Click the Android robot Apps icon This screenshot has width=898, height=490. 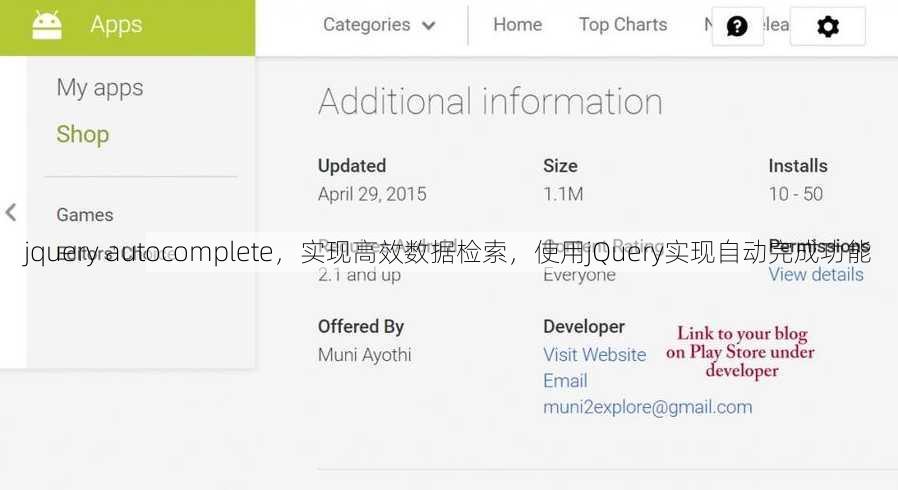click(x=47, y=26)
